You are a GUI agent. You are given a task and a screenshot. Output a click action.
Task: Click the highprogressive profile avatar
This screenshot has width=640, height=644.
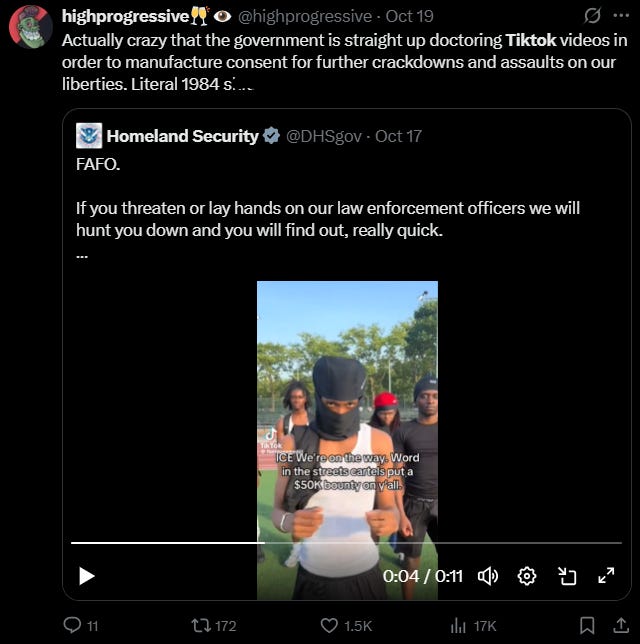pos(31,27)
